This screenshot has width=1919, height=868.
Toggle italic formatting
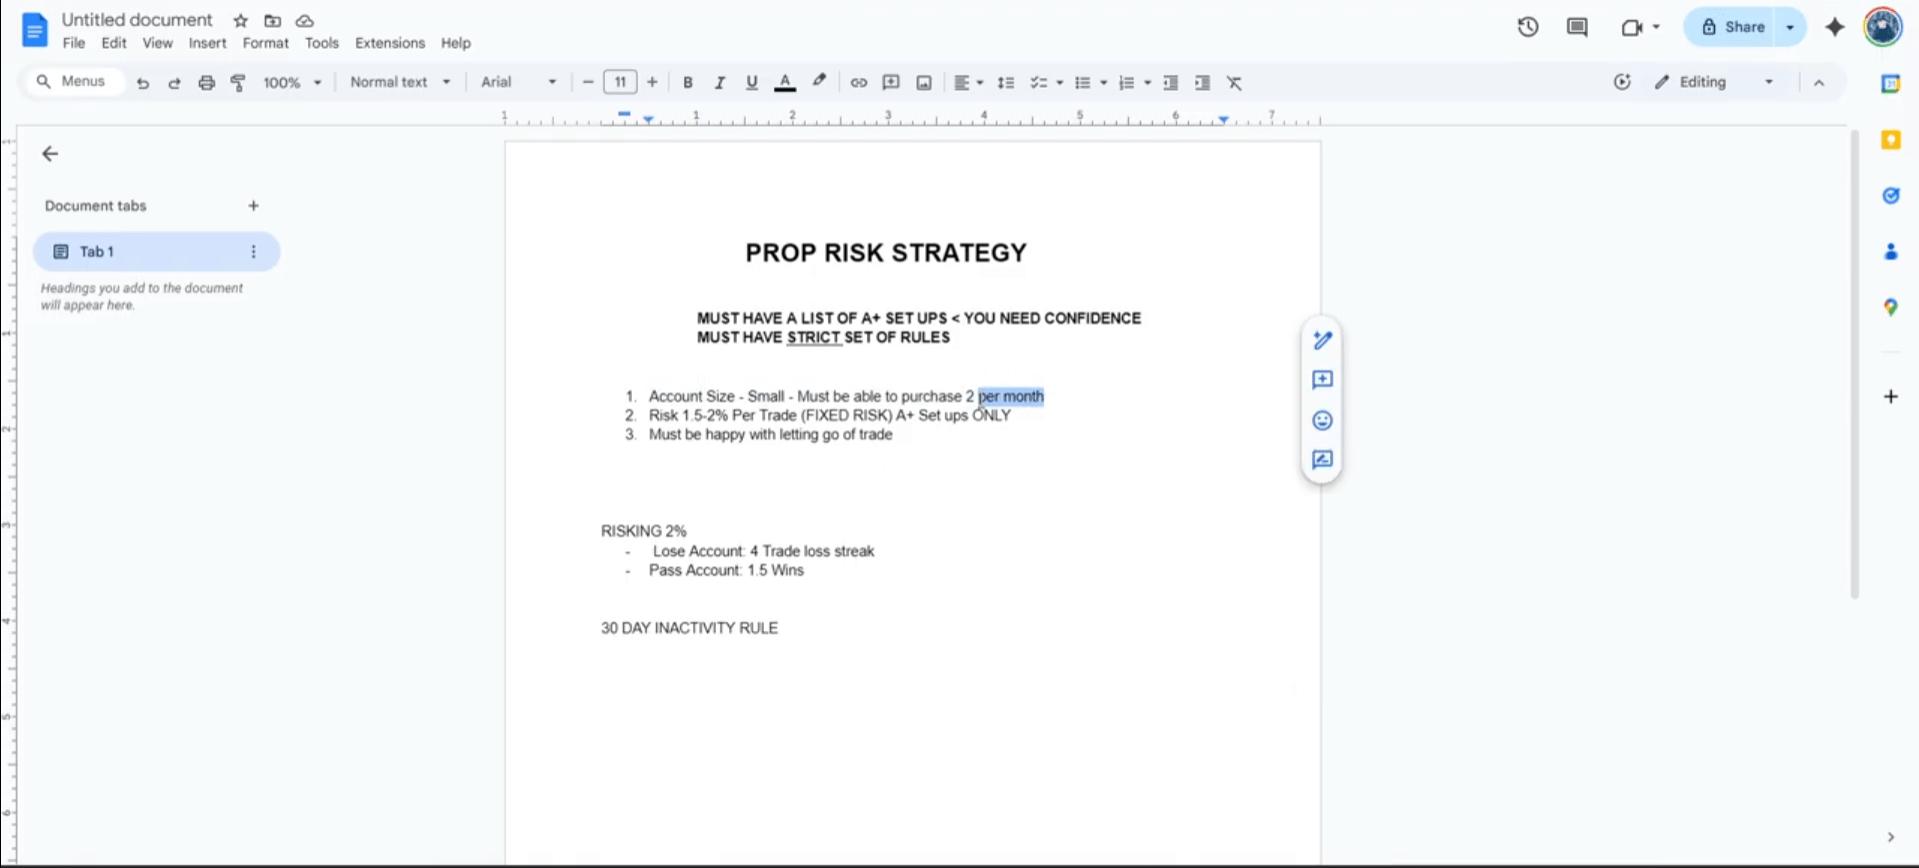click(719, 83)
